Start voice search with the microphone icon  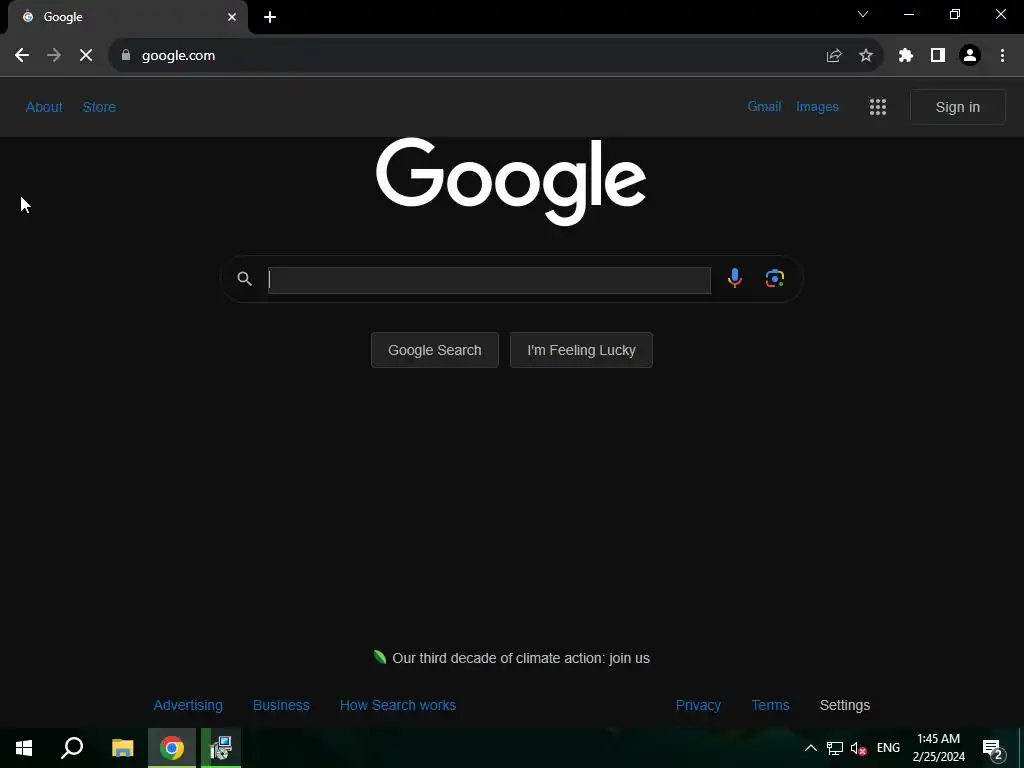click(735, 278)
